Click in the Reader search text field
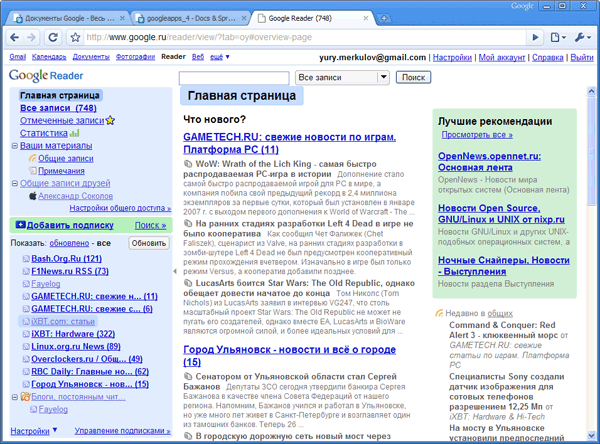This screenshot has width=600, height=444. coord(234,78)
